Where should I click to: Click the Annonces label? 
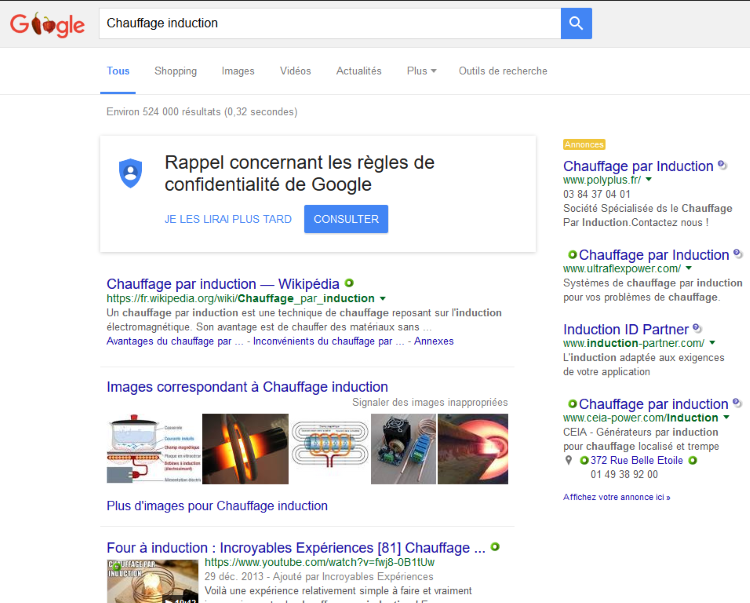coord(584,144)
